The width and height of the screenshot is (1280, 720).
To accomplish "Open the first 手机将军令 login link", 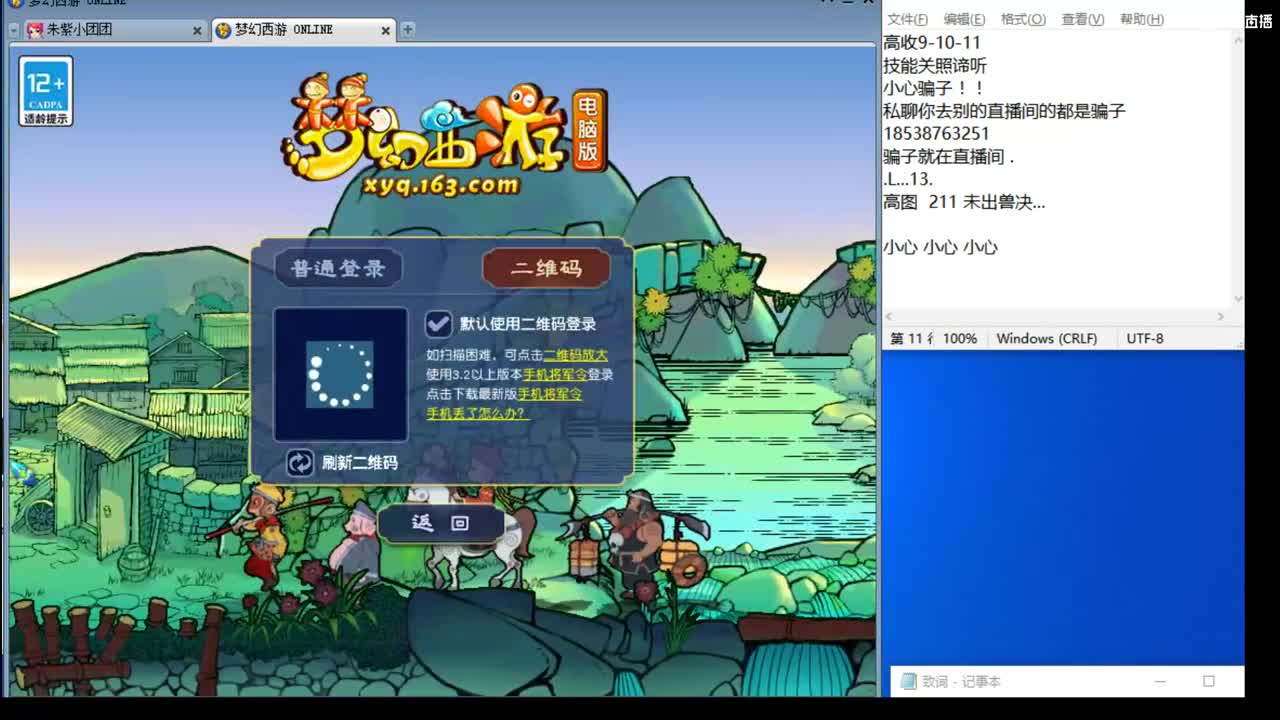I will [x=555, y=374].
